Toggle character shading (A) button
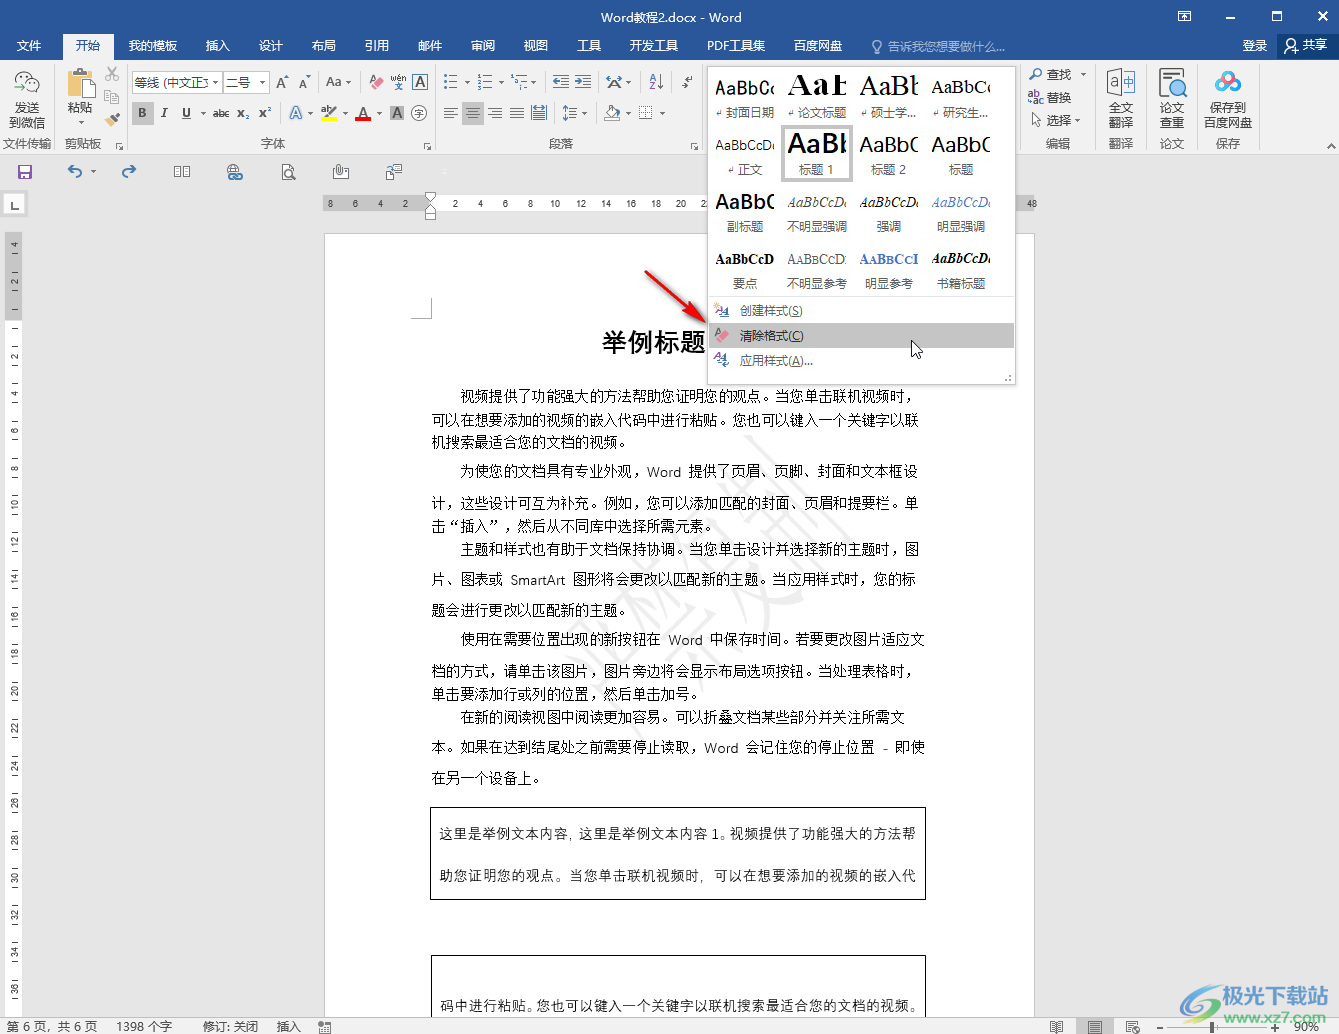The image size is (1339, 1034). (397, 113)
